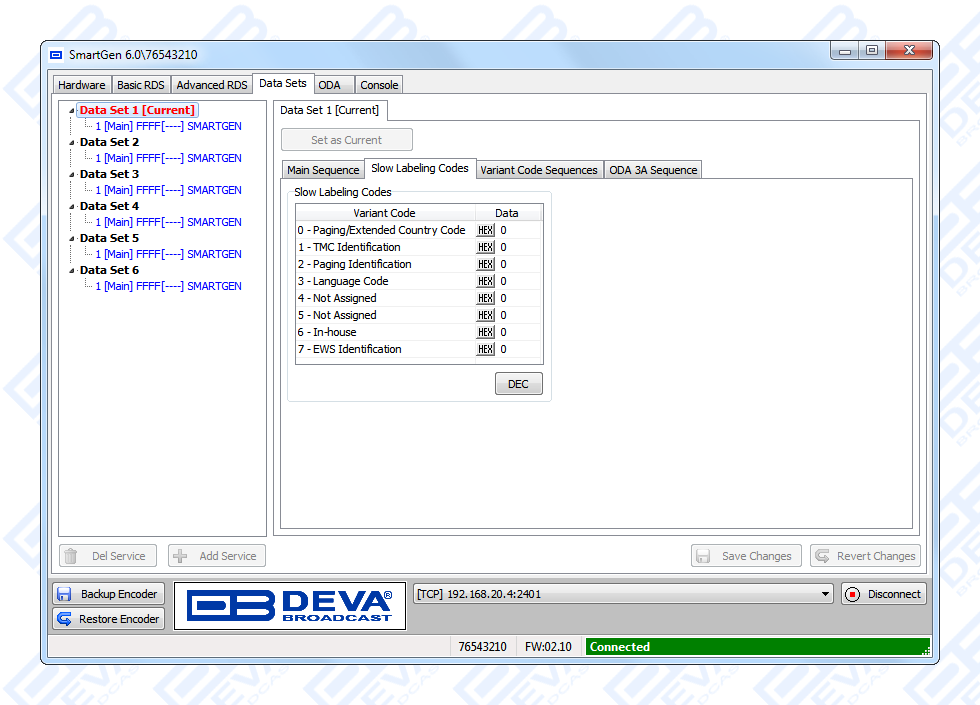Collapse the Data Set 1 tree node
This screenshot has width=980, height=705.
[x=71, y=111]
